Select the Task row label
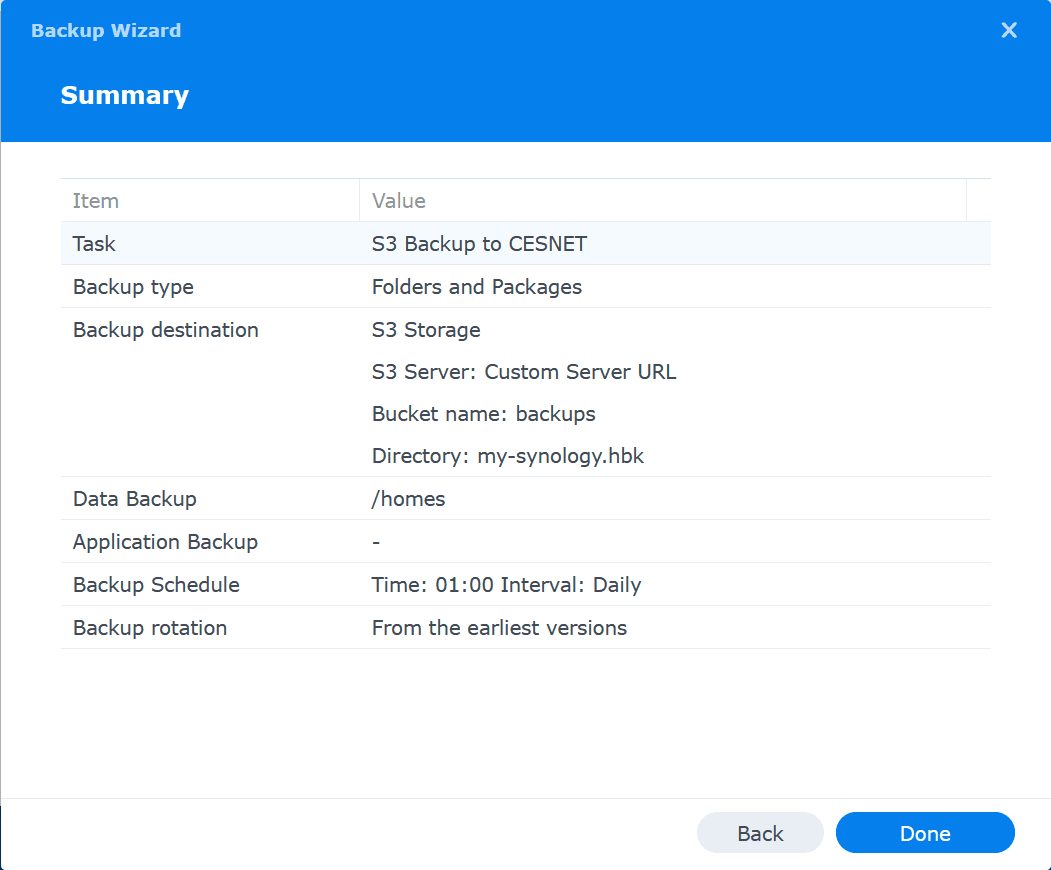Image resolution: width=1051 pixels, height=870 pixels. click(94, 244)
